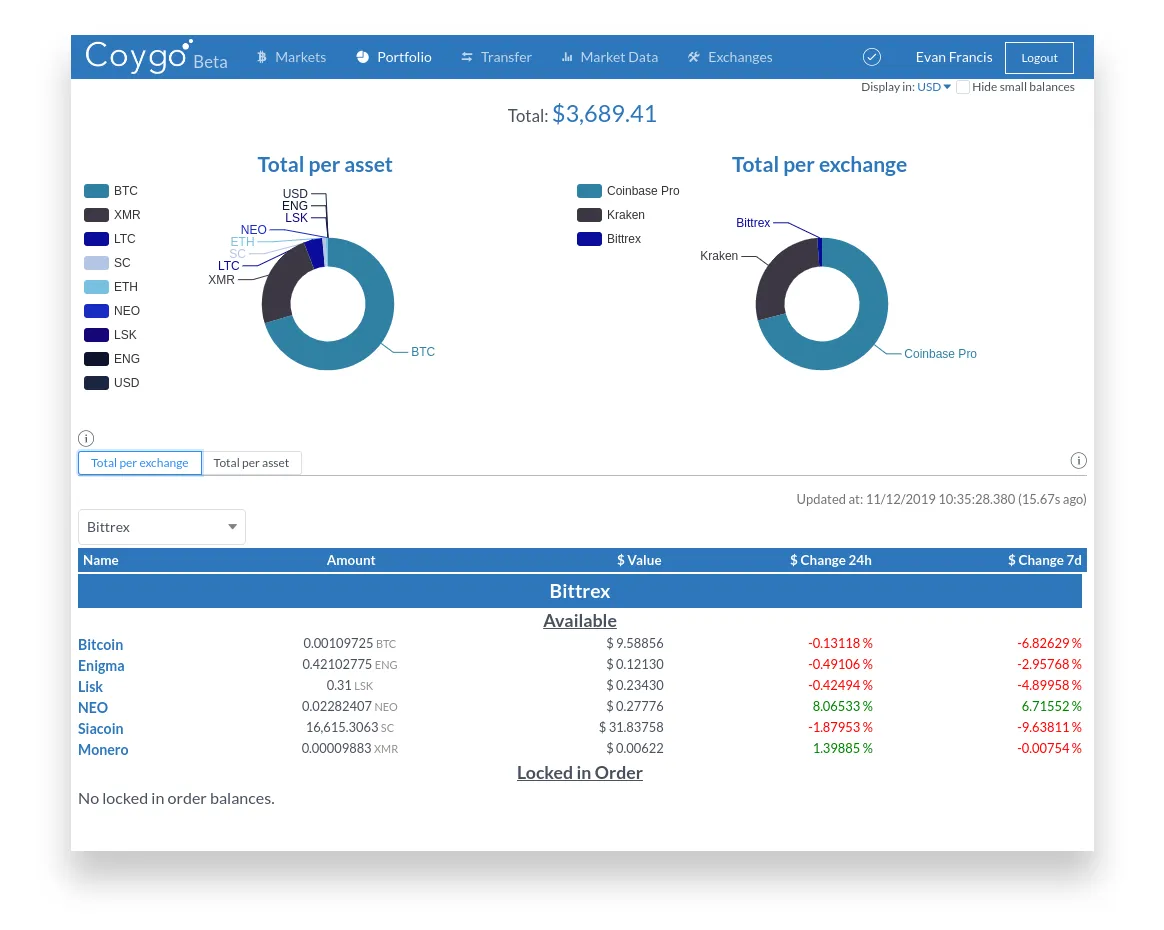Click the $ Change 24h column header
The height and width of the screenshot is (930, 1164).
tap(831, 560)
